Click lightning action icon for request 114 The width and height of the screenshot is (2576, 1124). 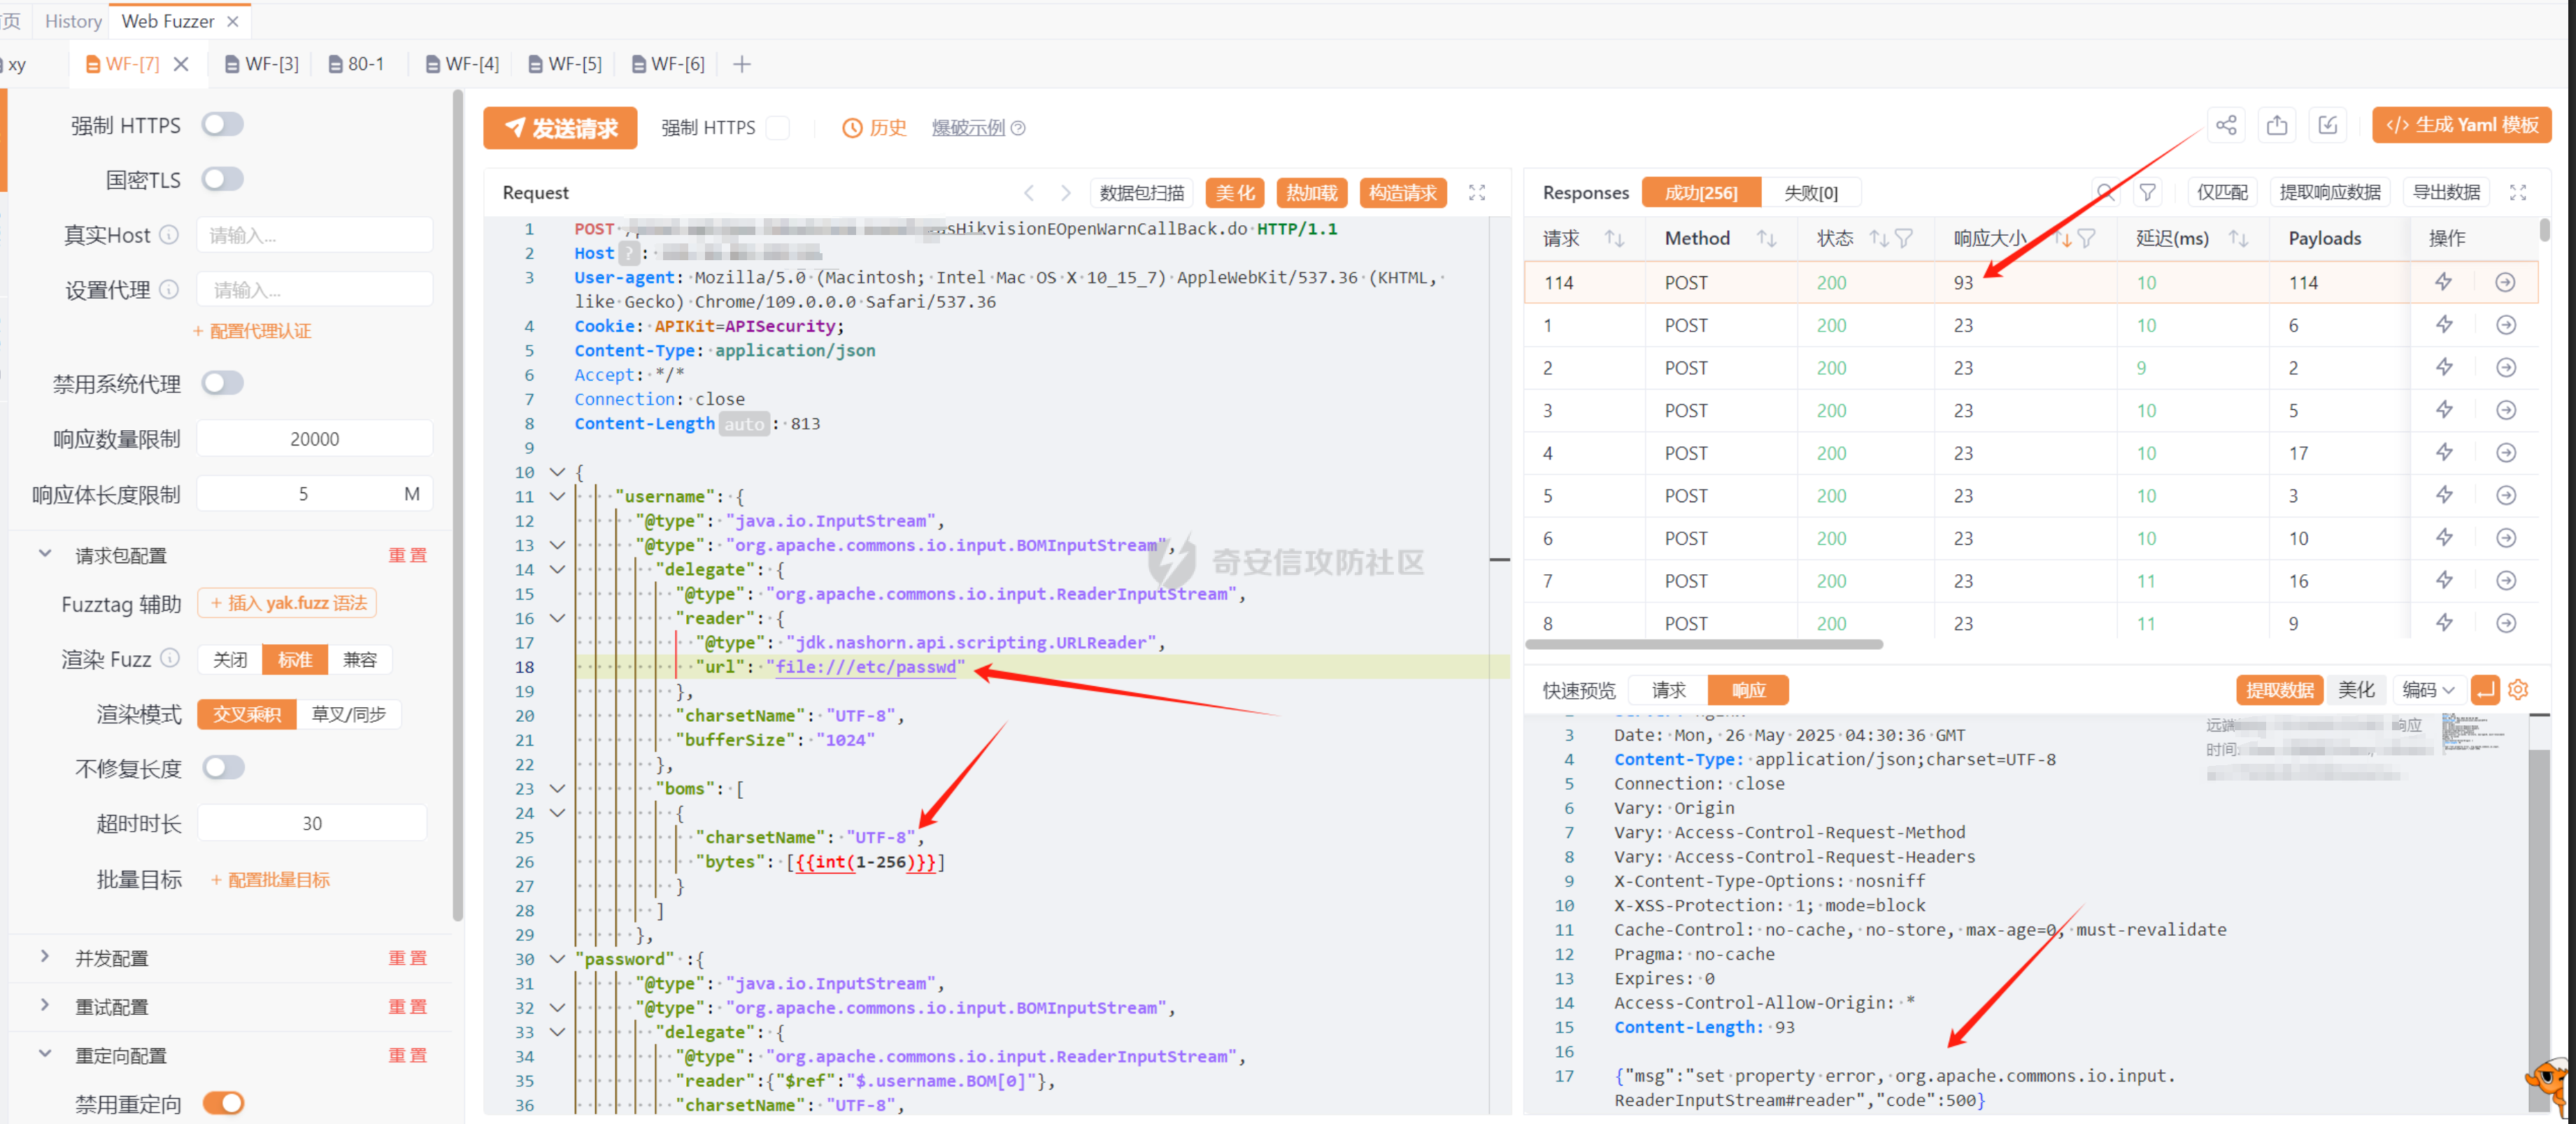pyautogui.click(x=2444, y=282)
